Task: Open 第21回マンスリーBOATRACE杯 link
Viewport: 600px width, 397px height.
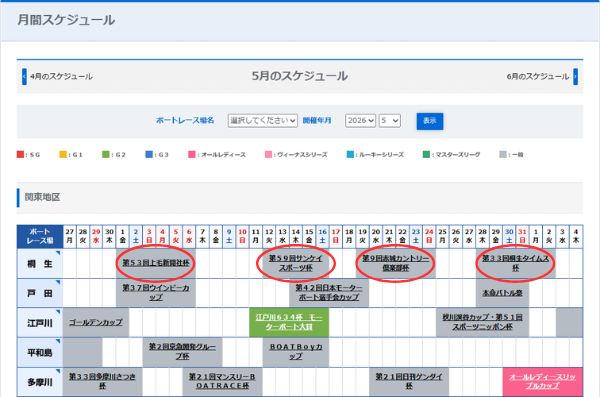Action: [222, 381]
